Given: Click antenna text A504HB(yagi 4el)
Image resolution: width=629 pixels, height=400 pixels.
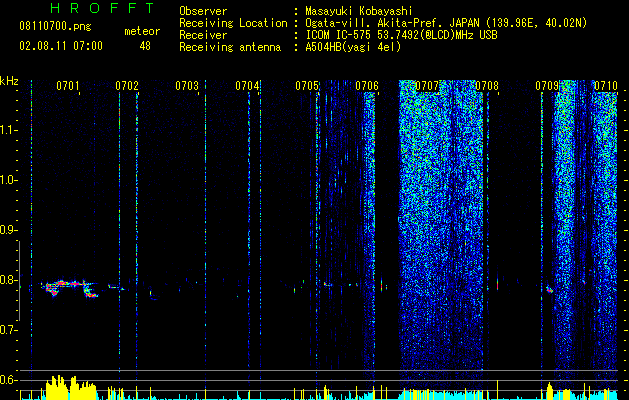Looking at the screenshot, I should [353, 47].
